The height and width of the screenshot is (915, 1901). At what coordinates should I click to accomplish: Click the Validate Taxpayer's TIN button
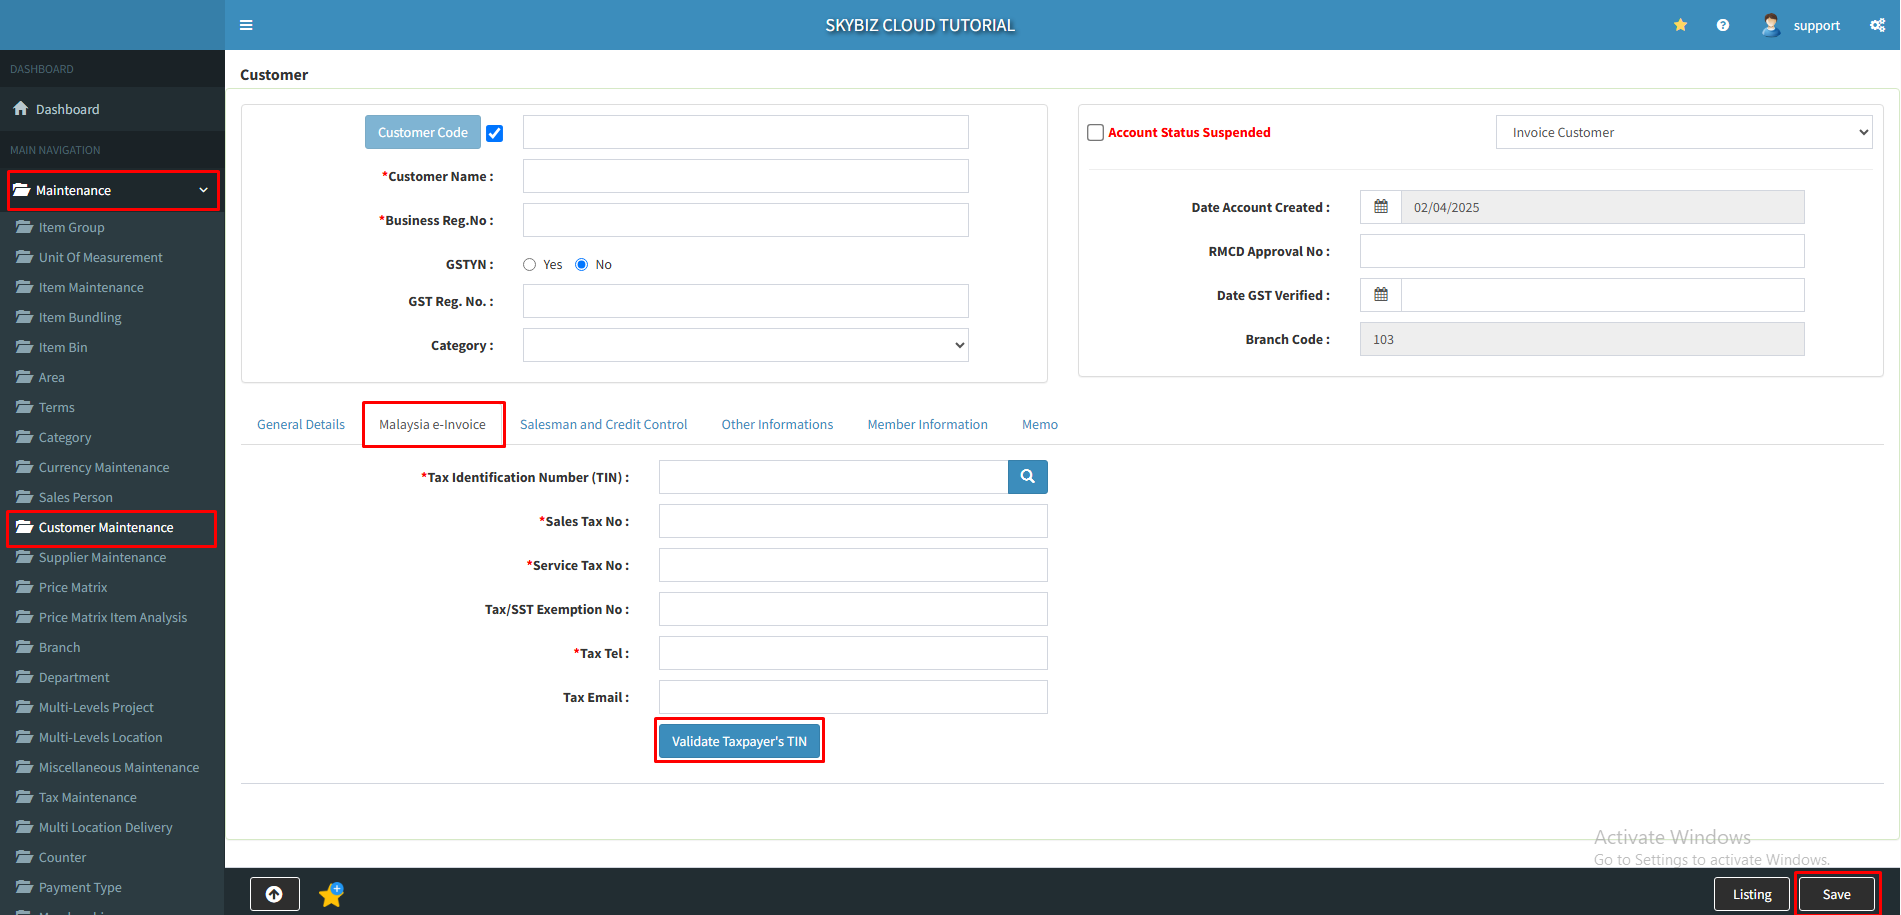(739, 741)
